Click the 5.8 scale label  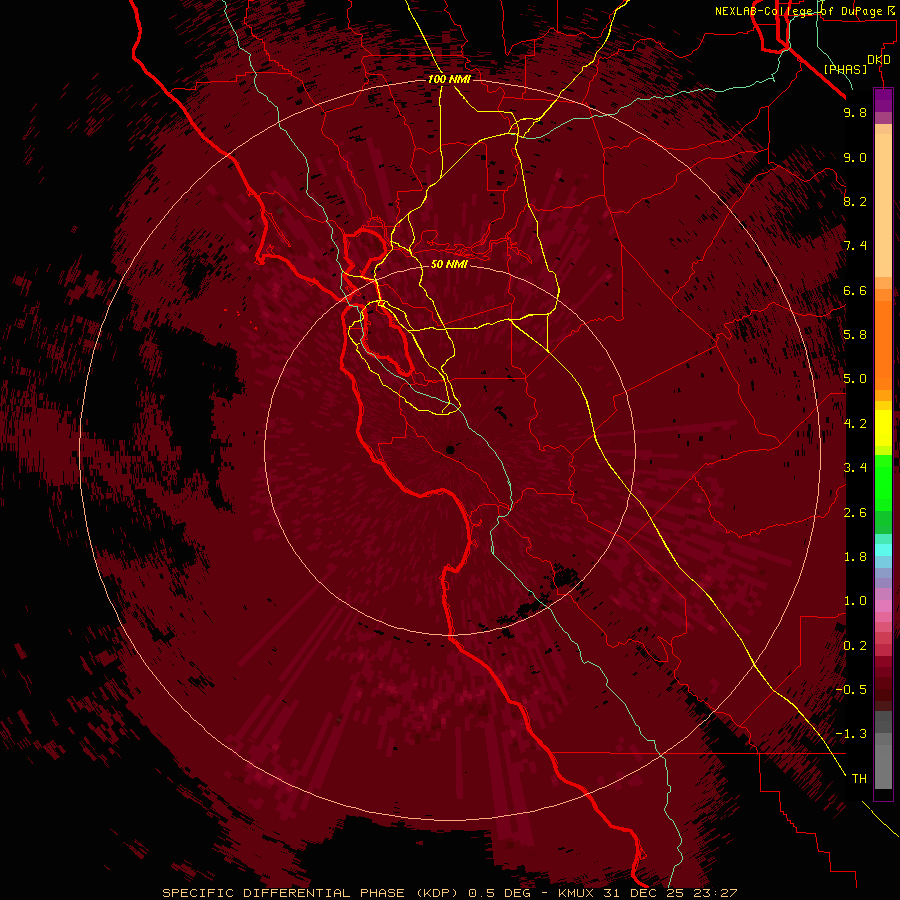(855, 335)
